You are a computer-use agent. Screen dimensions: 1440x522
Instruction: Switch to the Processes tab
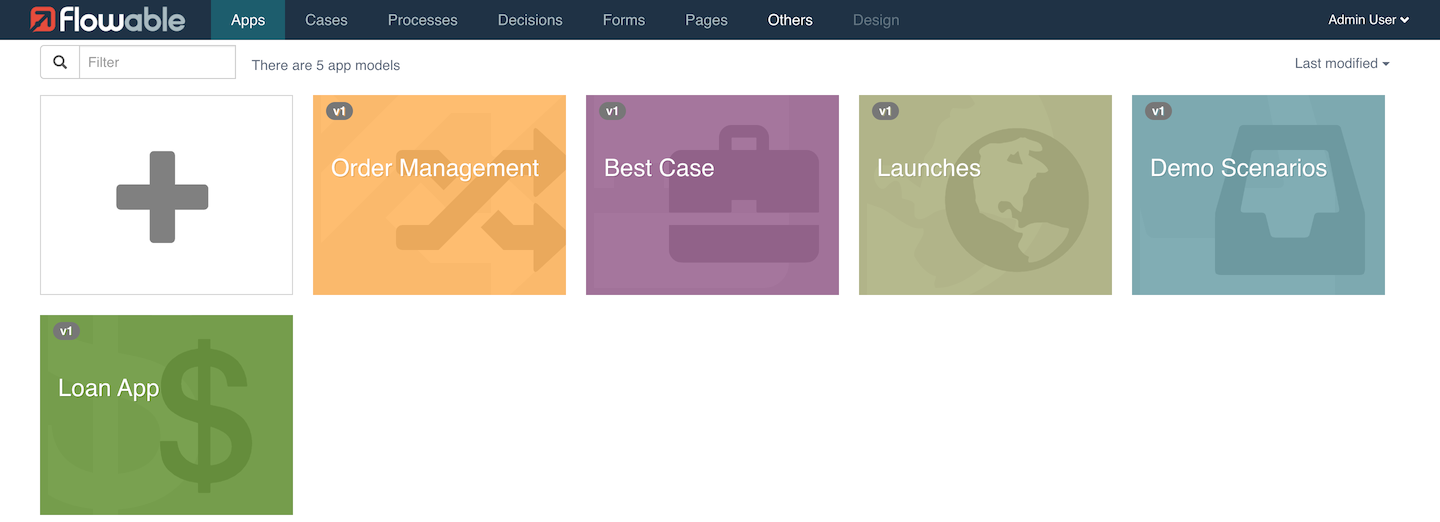pyautogui.click(x=423, y=20)
